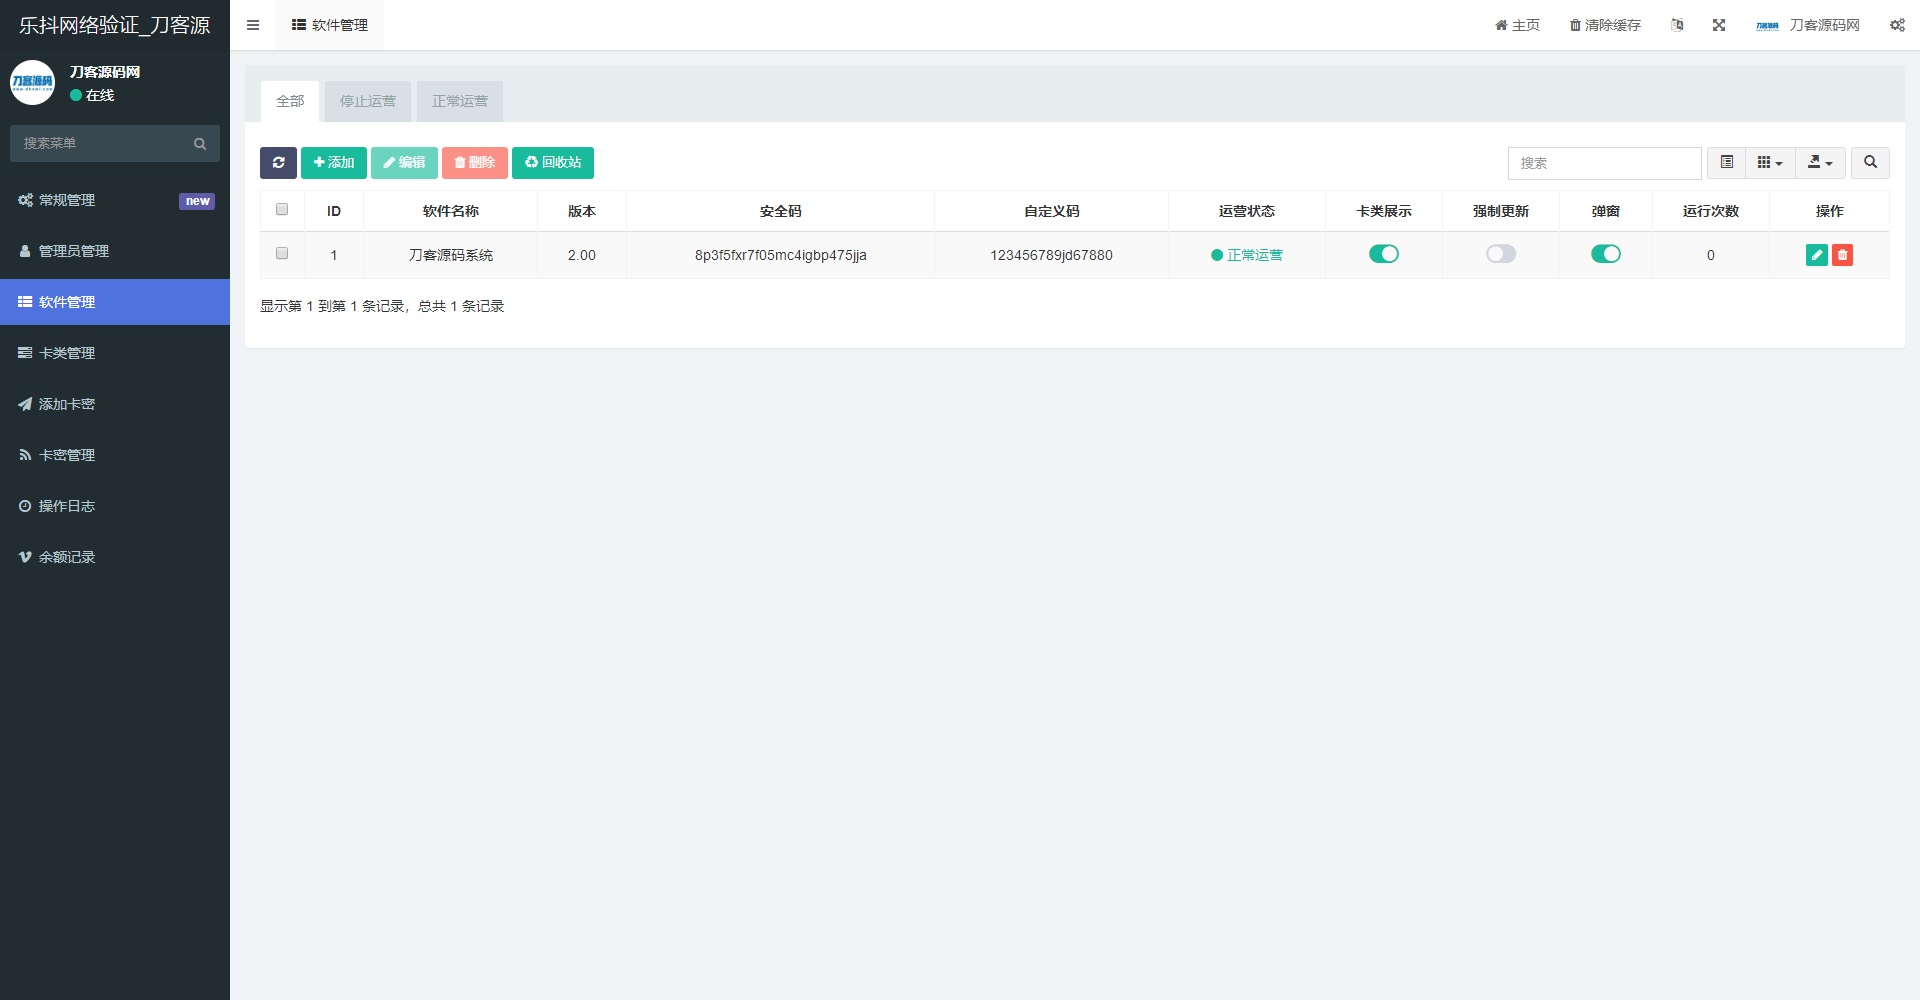Turn off the 弹窗 switch
The image size is (1920, 1000).
[1605, 254]
